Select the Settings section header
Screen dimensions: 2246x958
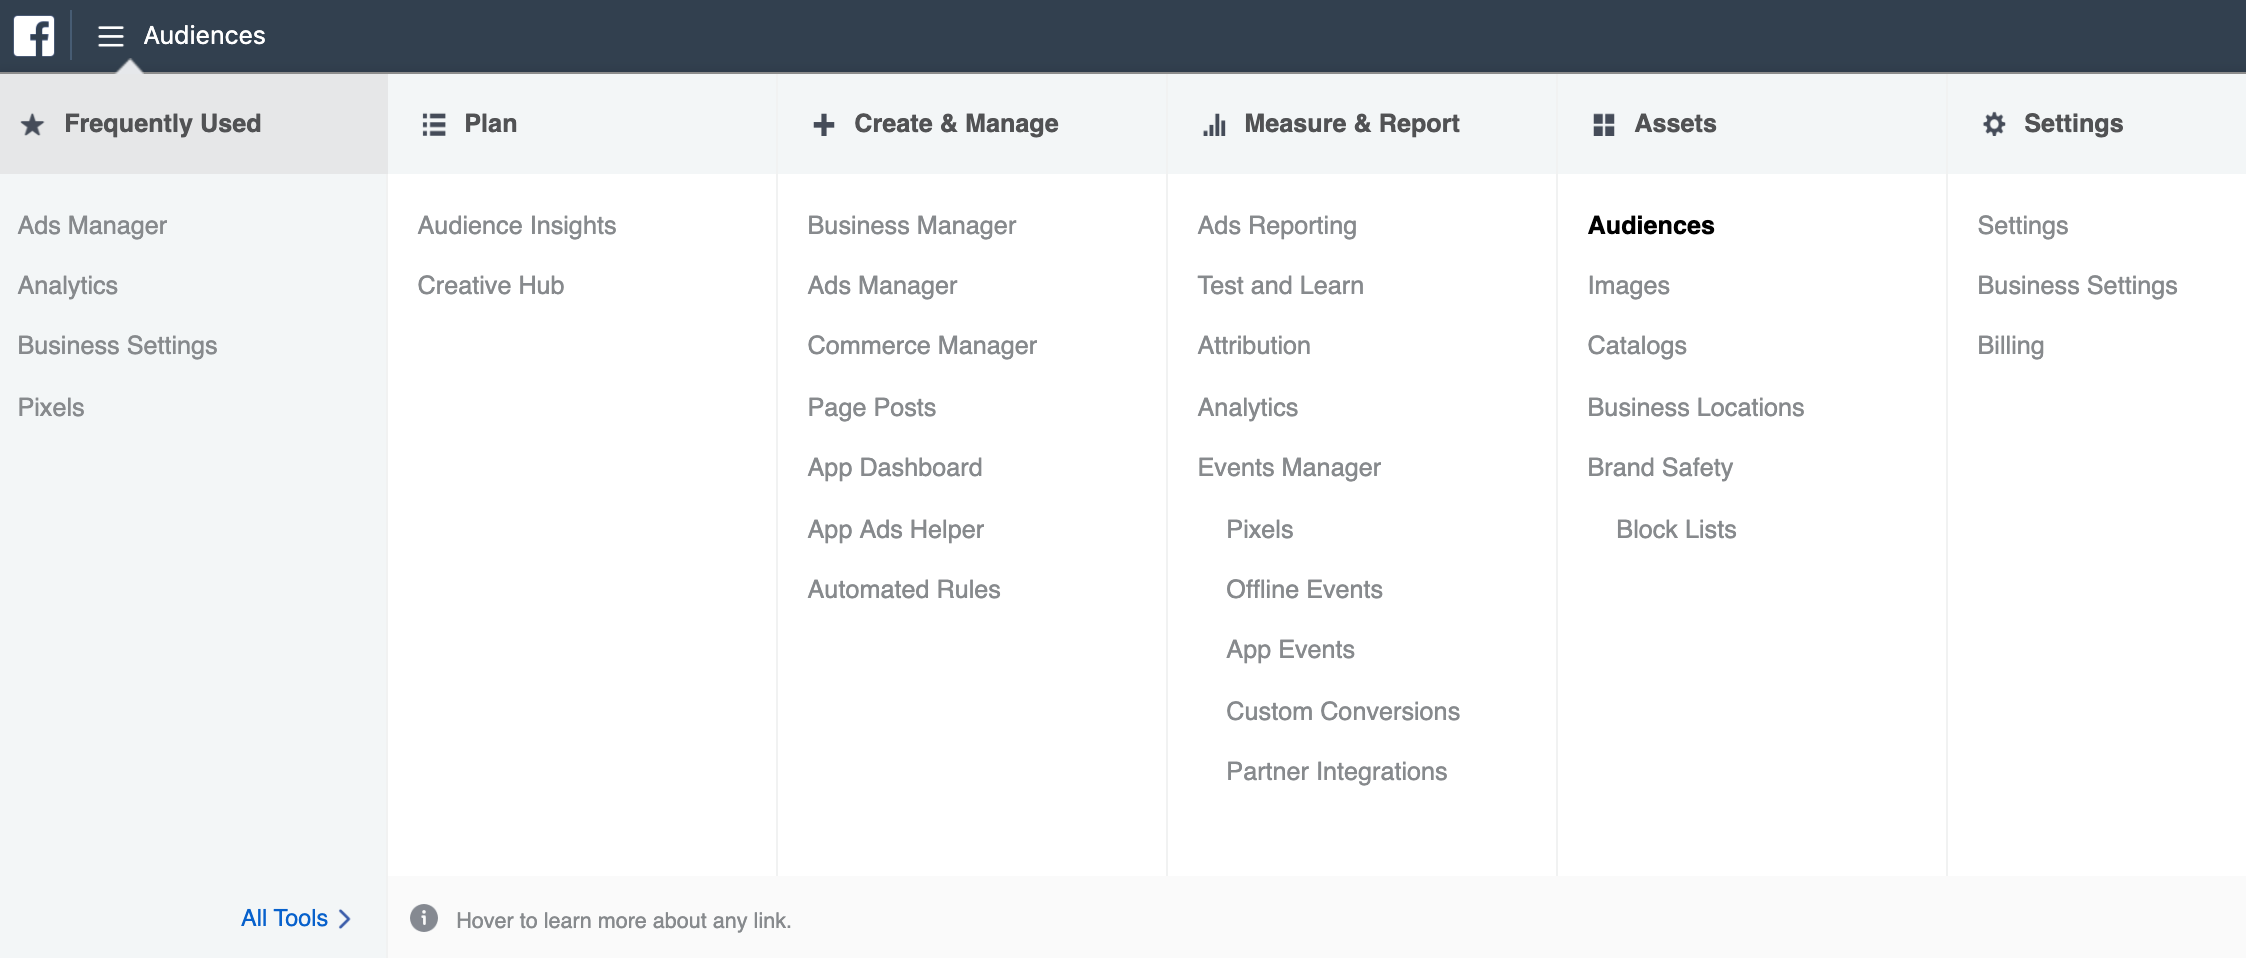tap(2073, 123)
